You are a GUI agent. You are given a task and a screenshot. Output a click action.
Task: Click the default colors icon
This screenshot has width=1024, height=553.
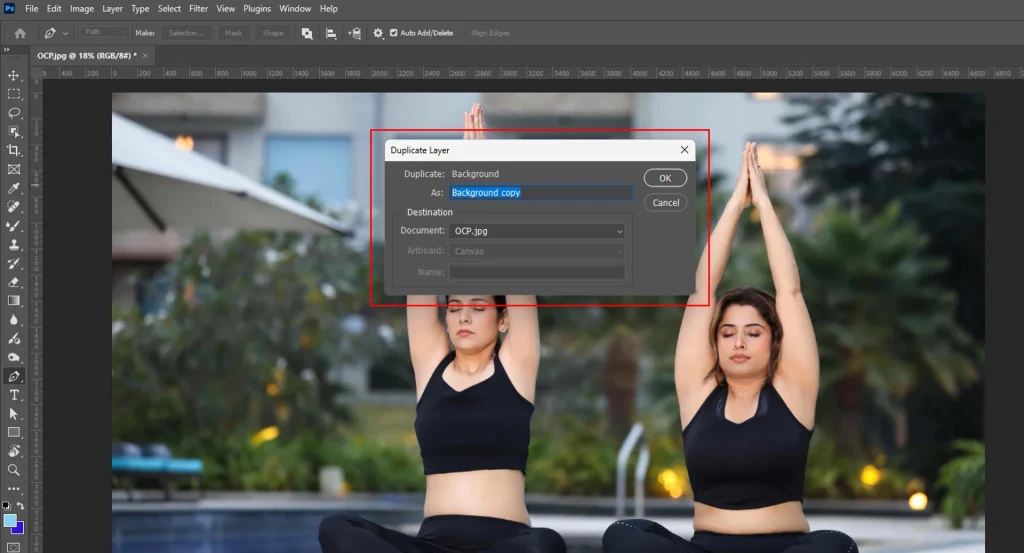click(7, 505)
